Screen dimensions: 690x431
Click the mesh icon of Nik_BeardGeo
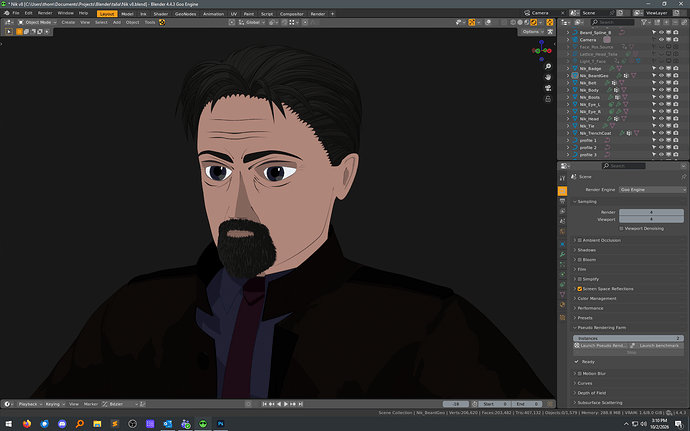575,76
